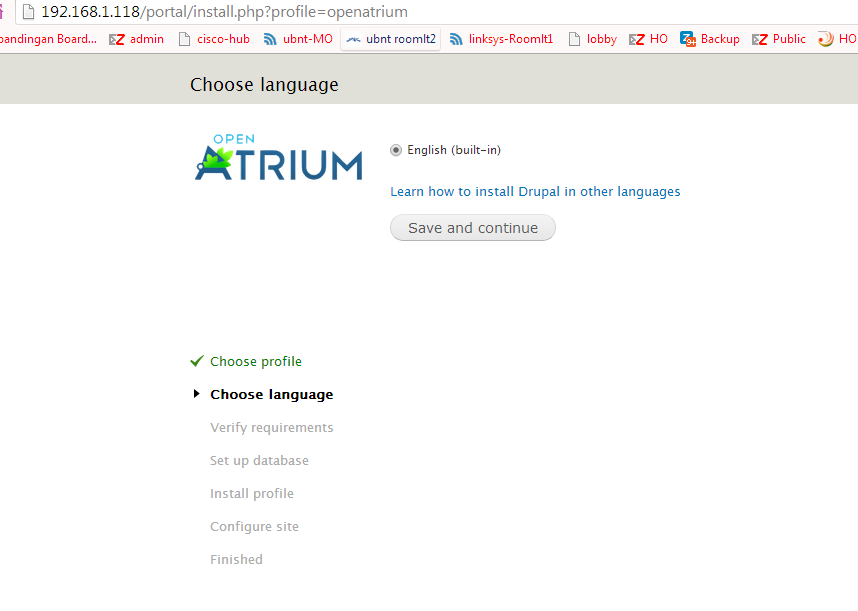Click the Configure site step
858x611 pixels.
click(254, 526)
